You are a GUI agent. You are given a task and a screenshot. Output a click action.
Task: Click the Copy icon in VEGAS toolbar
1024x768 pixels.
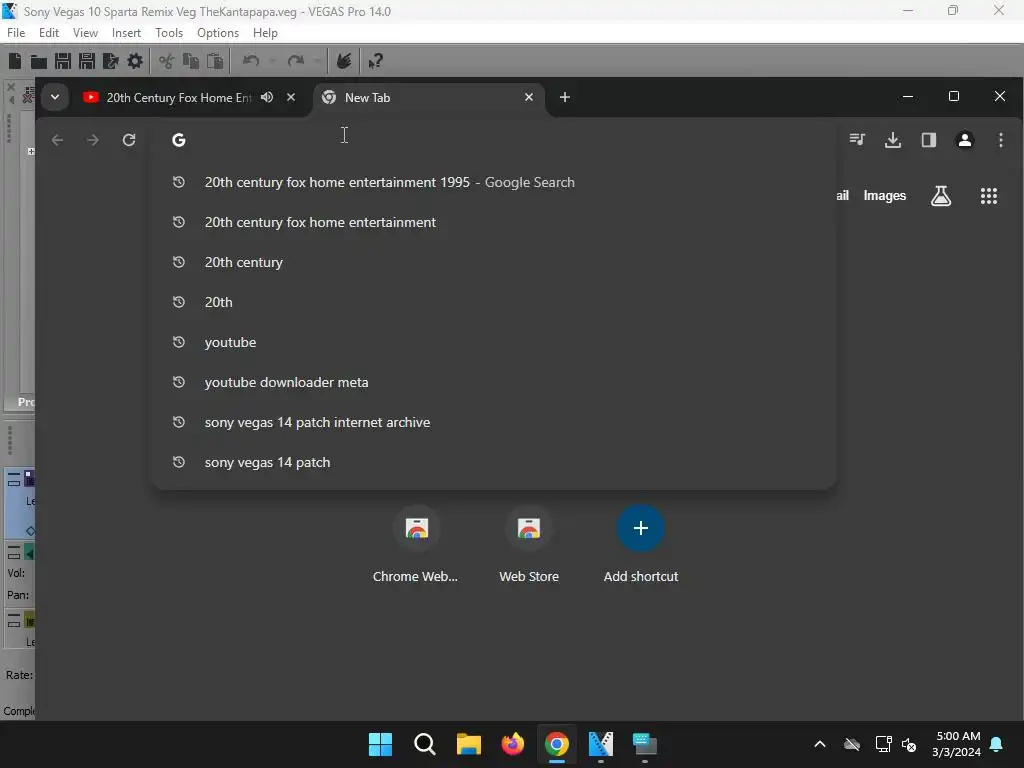coord(190,61)
